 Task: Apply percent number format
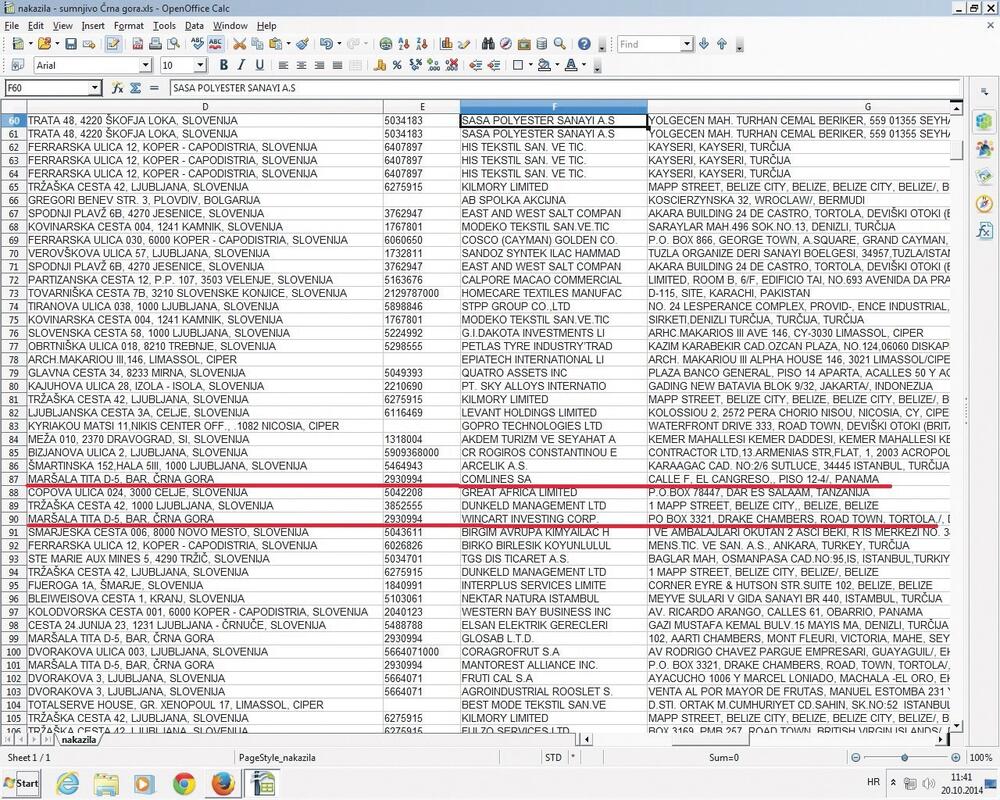(397, 65)
